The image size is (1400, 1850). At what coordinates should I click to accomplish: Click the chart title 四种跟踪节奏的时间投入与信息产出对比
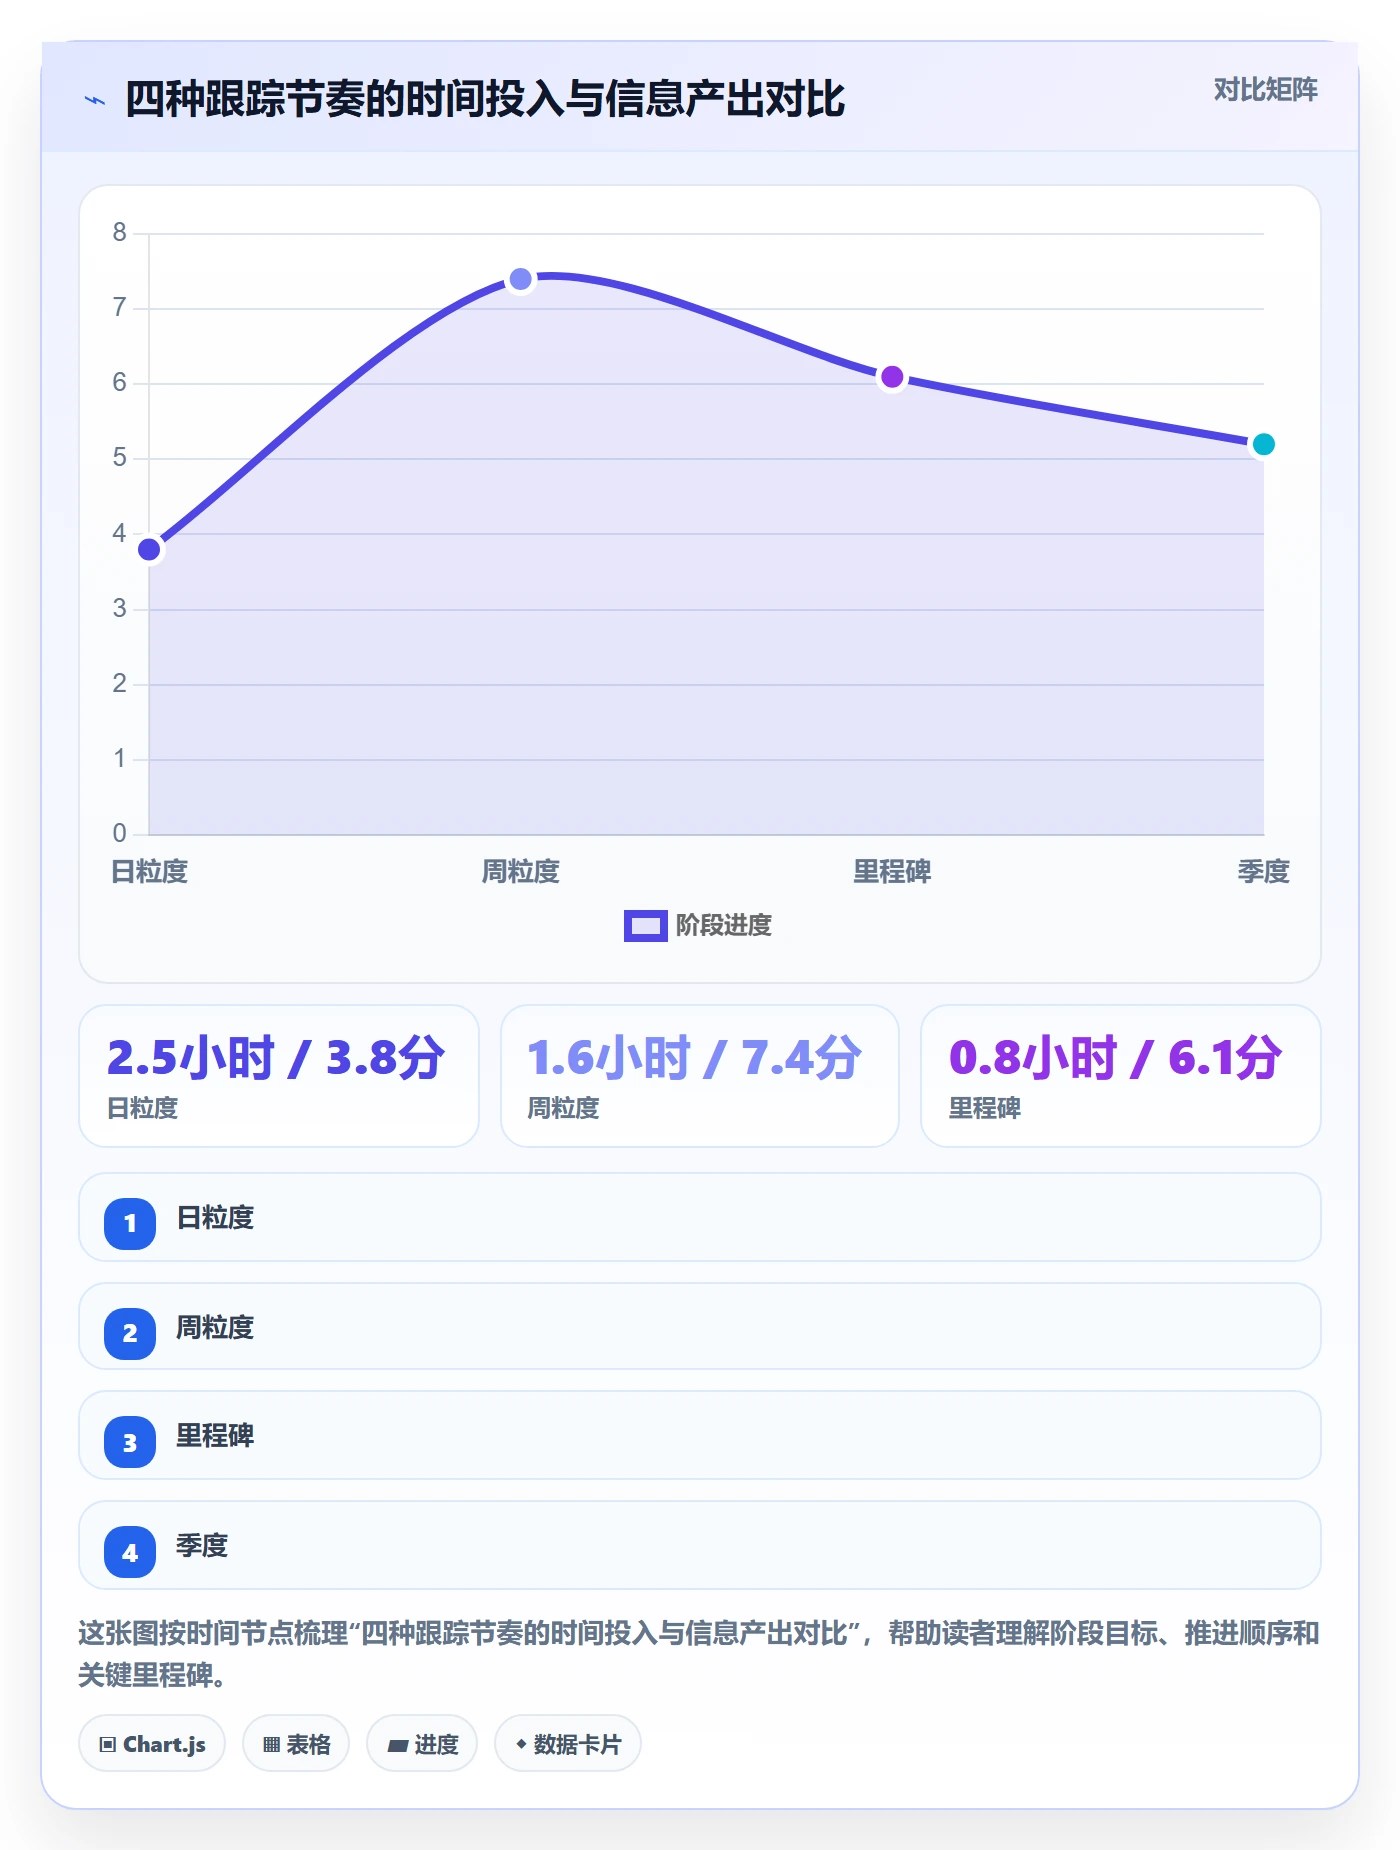[485, 99]
